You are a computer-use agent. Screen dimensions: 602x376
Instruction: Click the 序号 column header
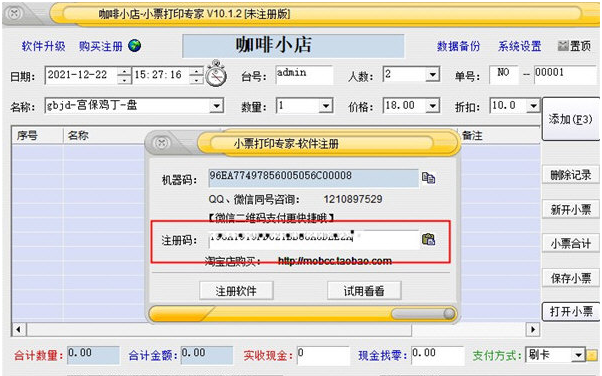(x=38, y=136)
